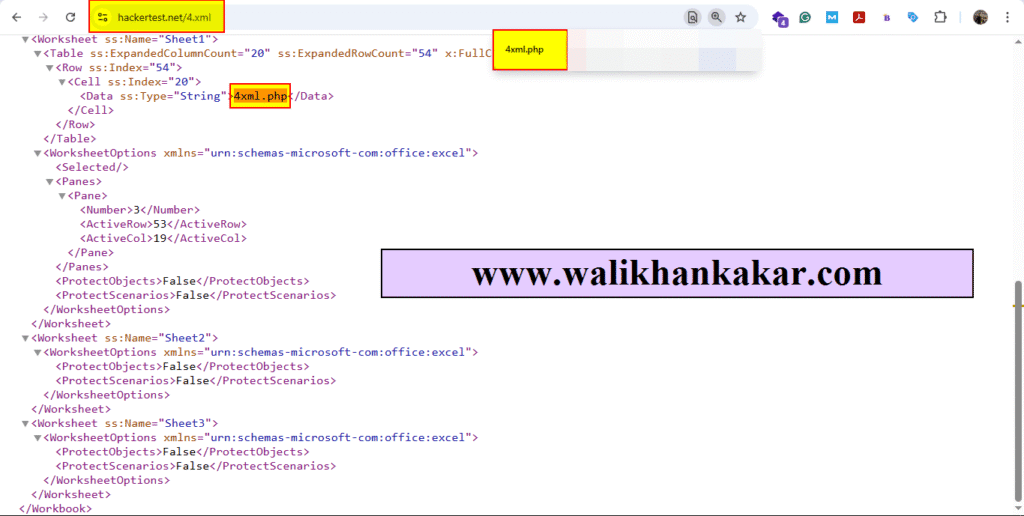Image resolution: width=1024 pixels, height=516 pixels.
Task: Collapse the Worksheet Sheet1 node
Action: point(25,39)
